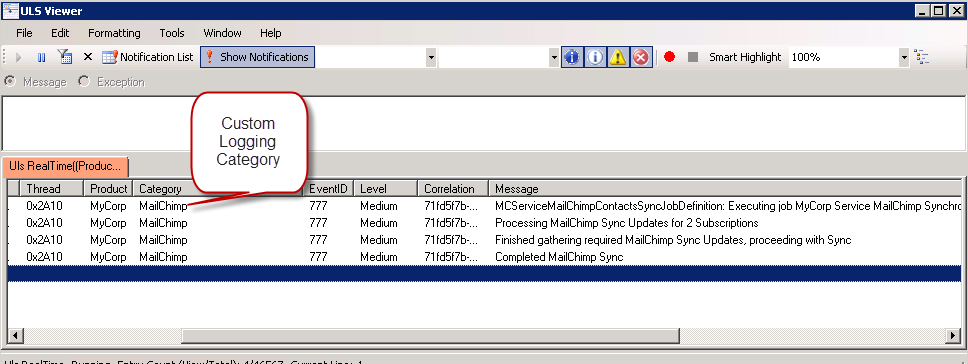Screen dimensions: 968x364
Task: Open the first empty toolbar combo box dropdown
Action: pyautogui.click(x=431, y=57)
